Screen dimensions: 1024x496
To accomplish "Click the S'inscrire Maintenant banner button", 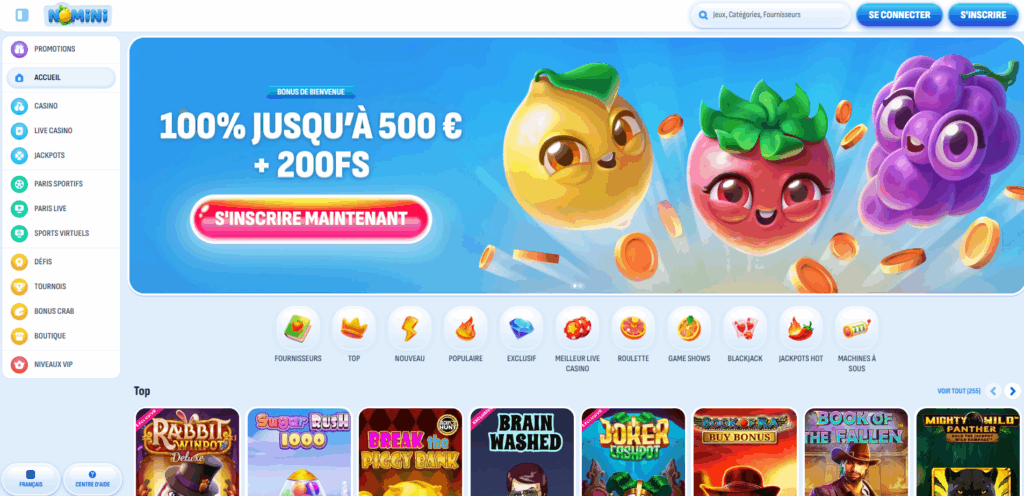I will (x=311, y=219).
